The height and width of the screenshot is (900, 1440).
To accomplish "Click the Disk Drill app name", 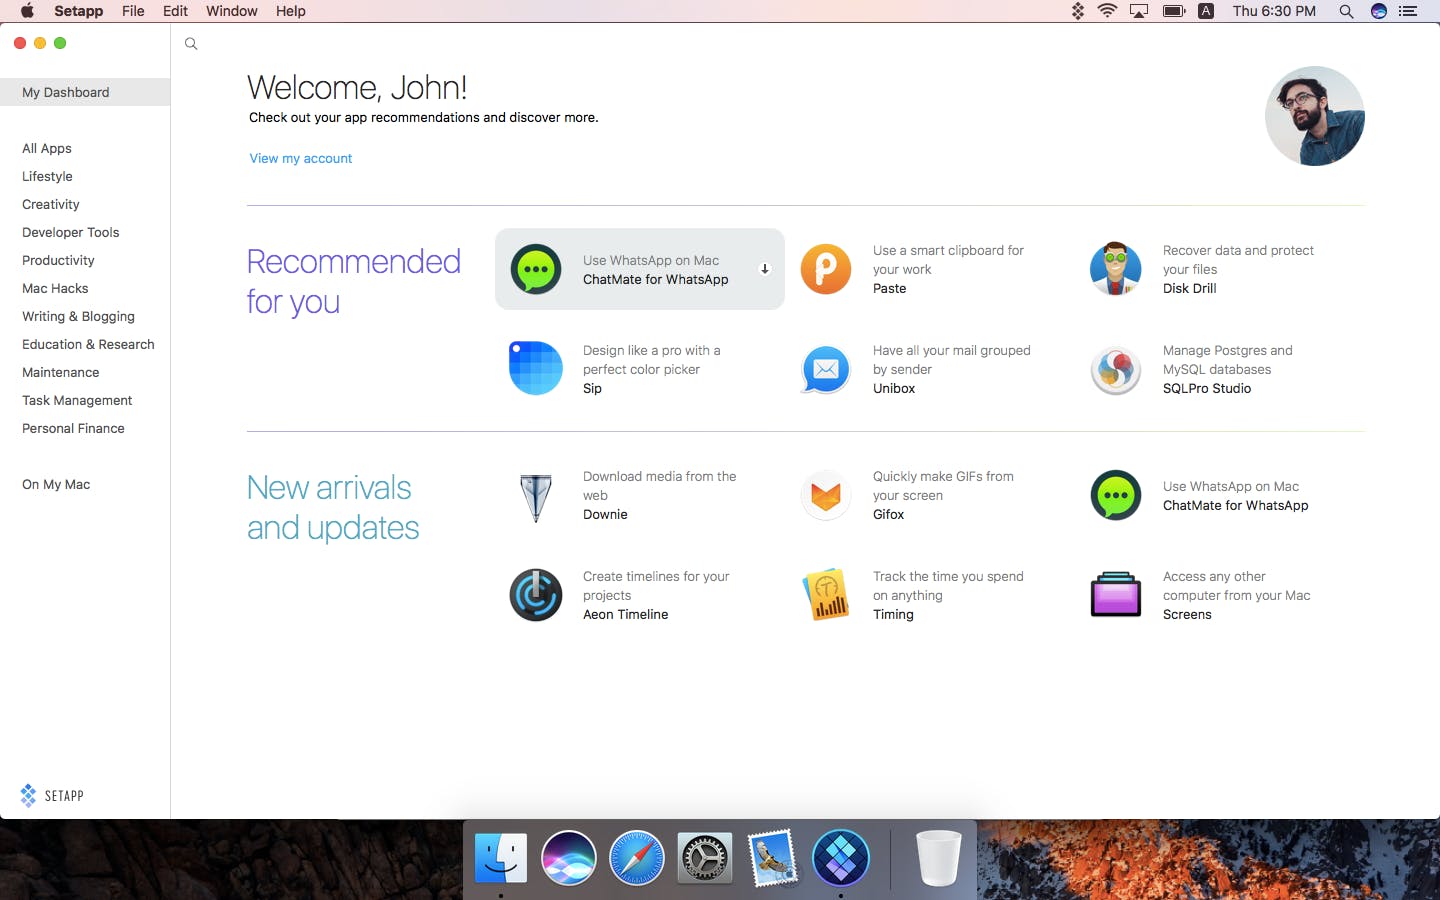I will coord(1190,288).
